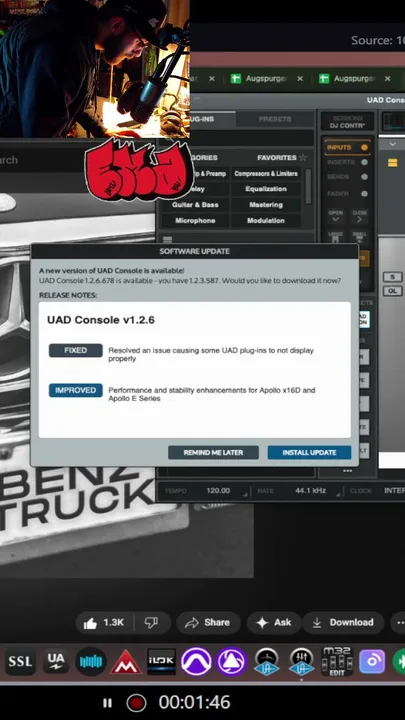
Task: Toggle the SENDS view indicator
Action: click(365, 177)
